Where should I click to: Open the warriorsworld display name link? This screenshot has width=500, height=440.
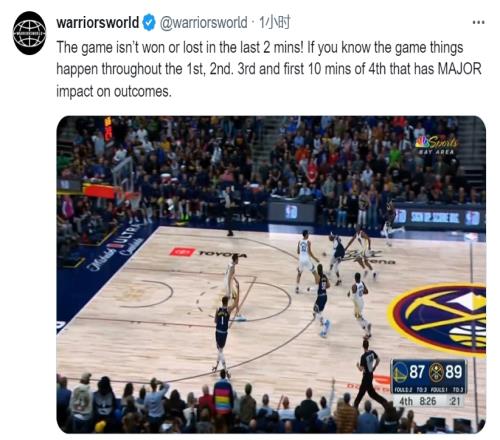[x=98, y=22]
